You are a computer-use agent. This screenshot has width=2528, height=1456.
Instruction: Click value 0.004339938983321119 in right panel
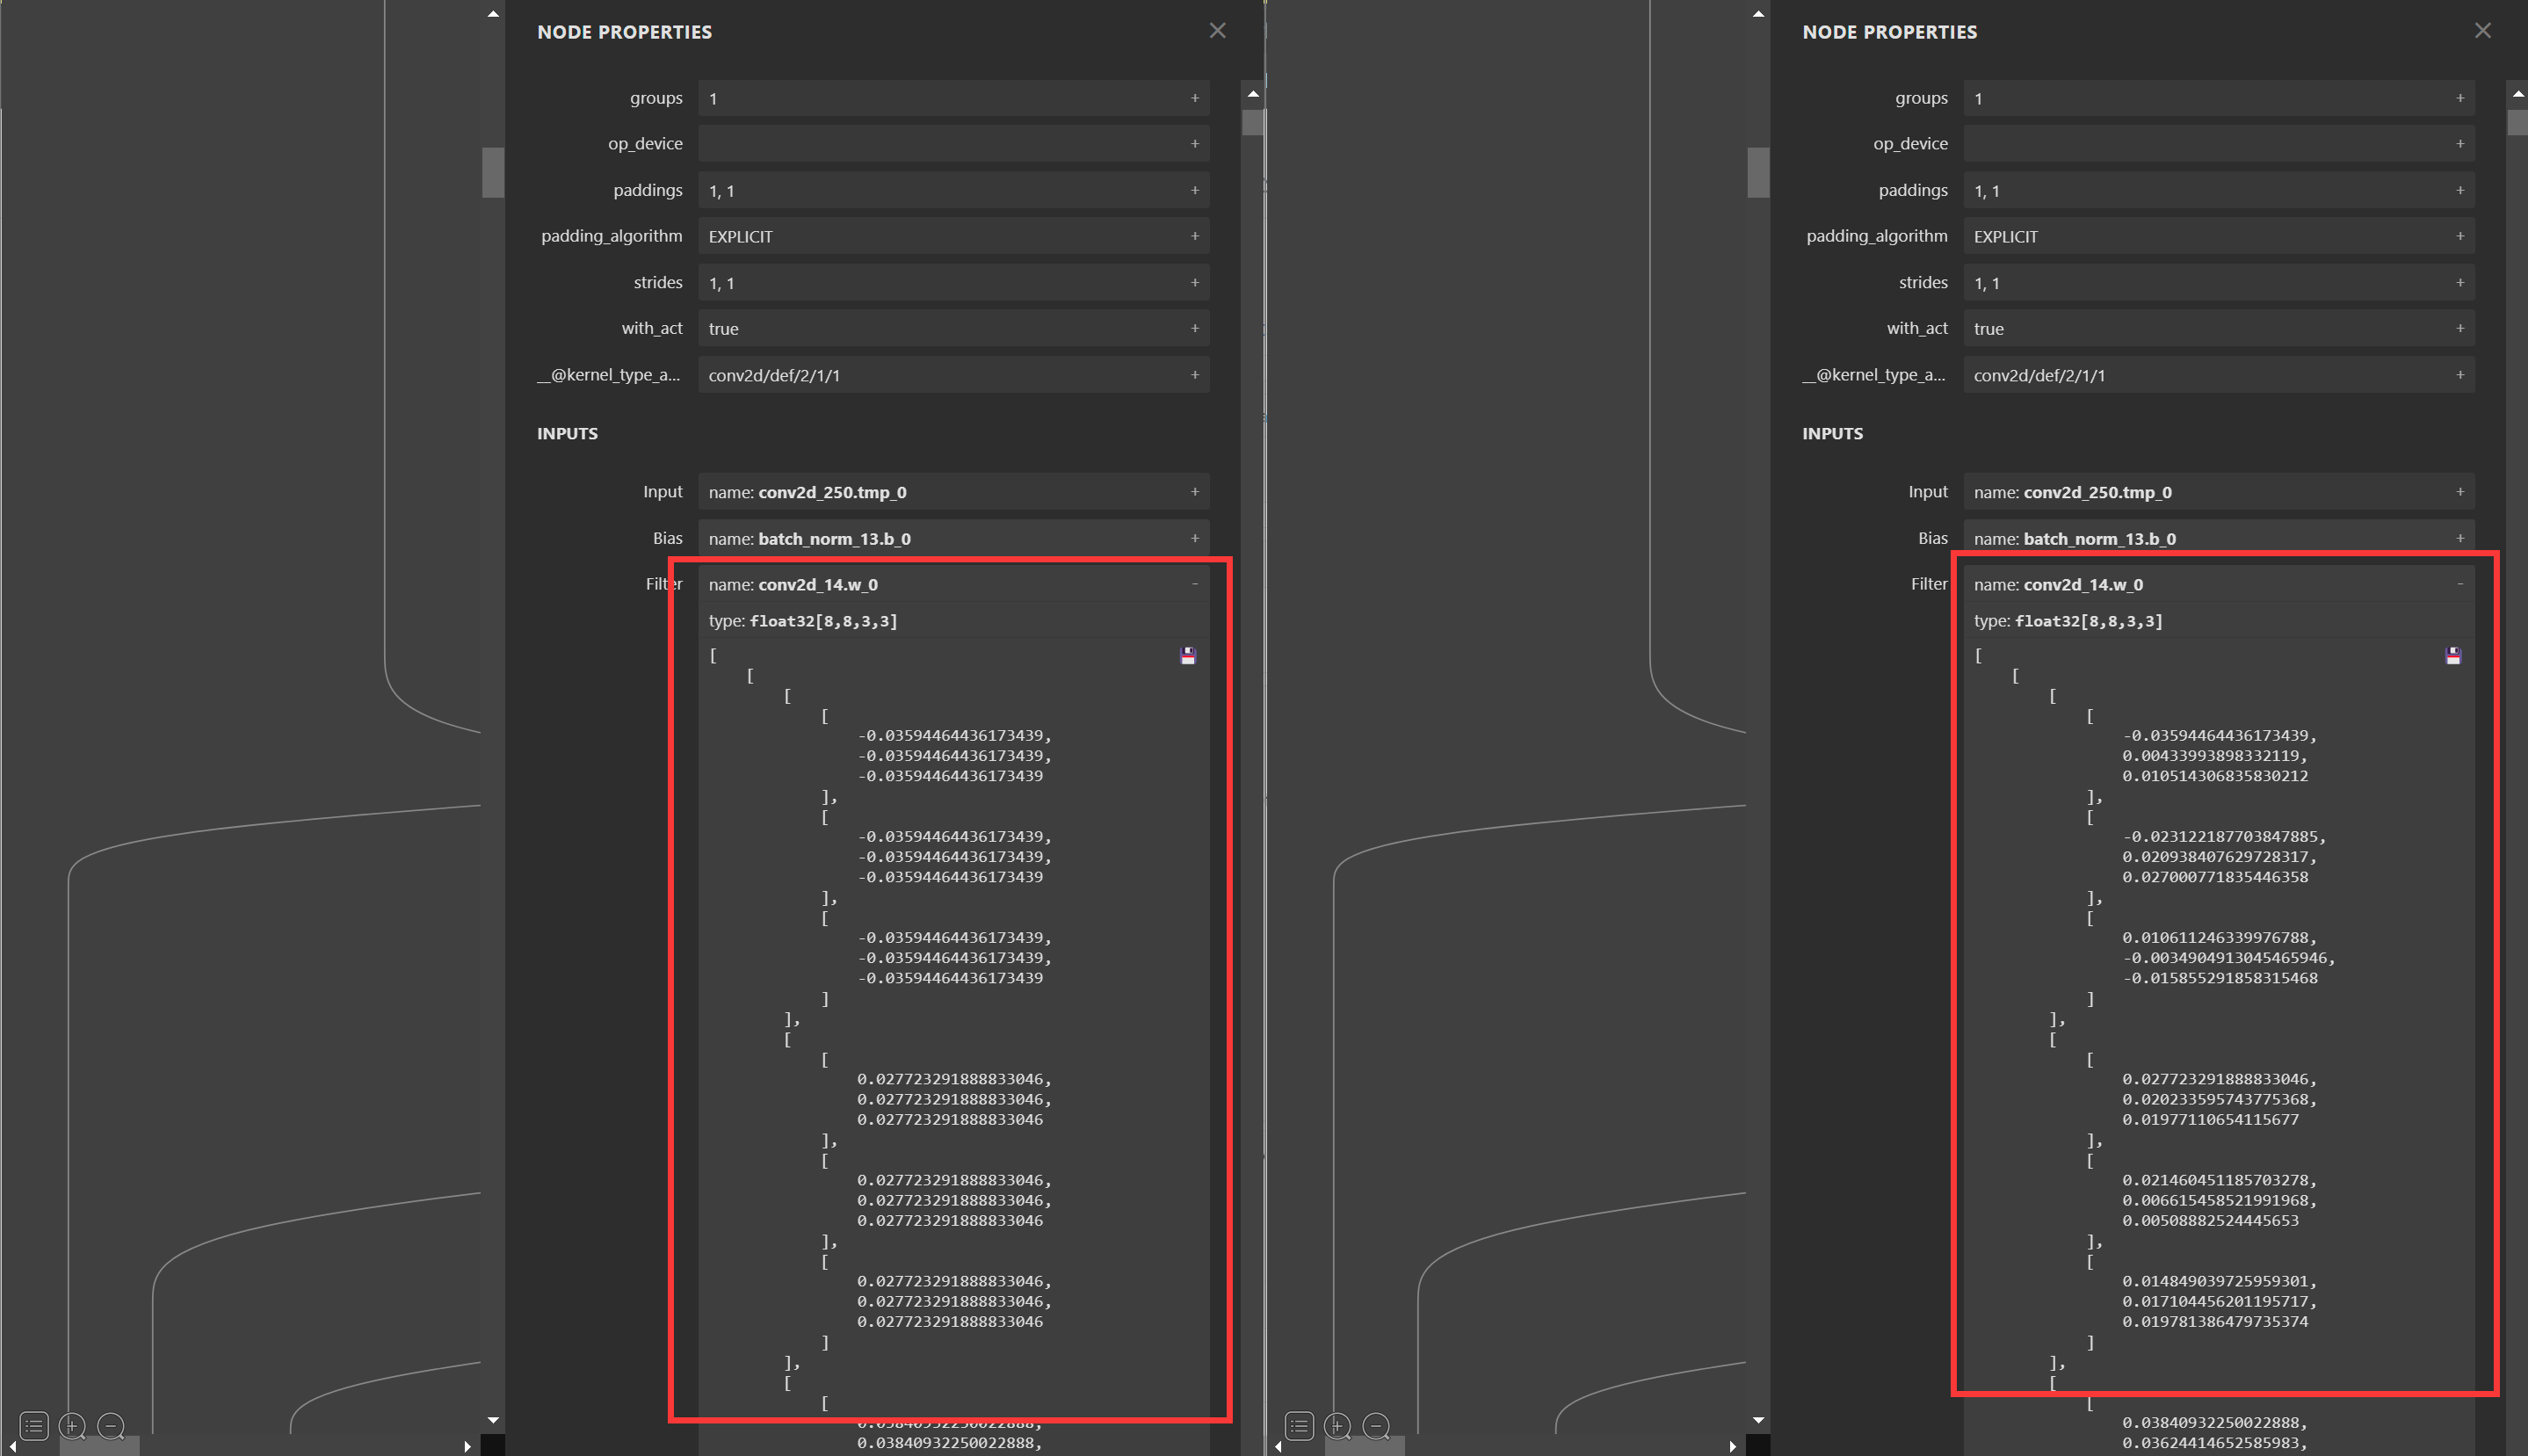click(x=2214, y=756)
